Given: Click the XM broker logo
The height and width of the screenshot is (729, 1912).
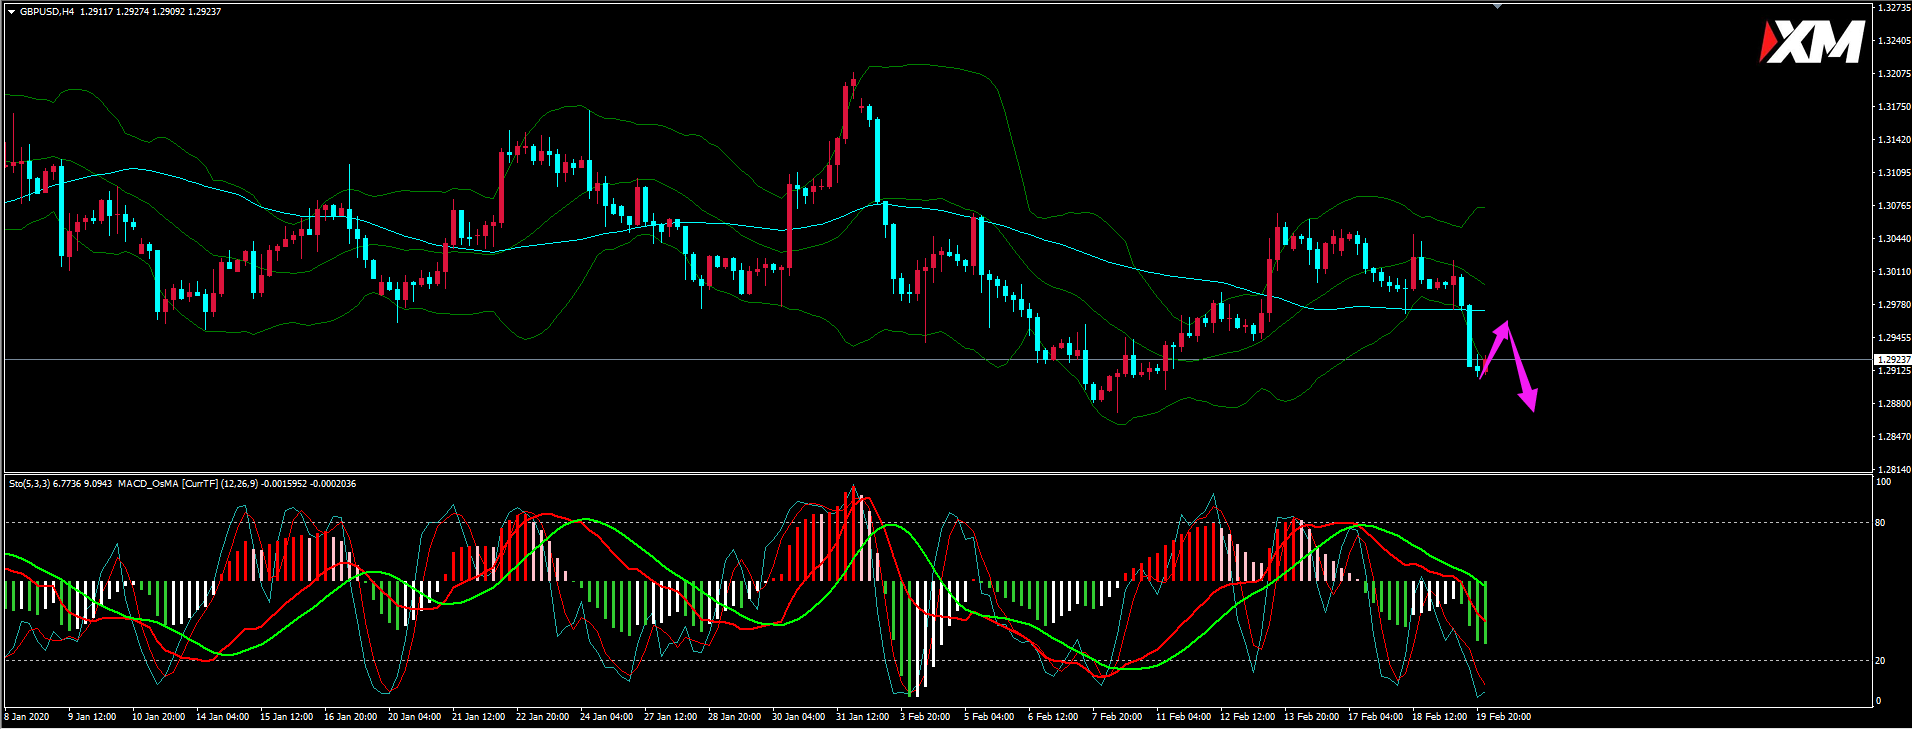Looking at the screenshot, I should pyautogui.click(x=1811, y=43).
